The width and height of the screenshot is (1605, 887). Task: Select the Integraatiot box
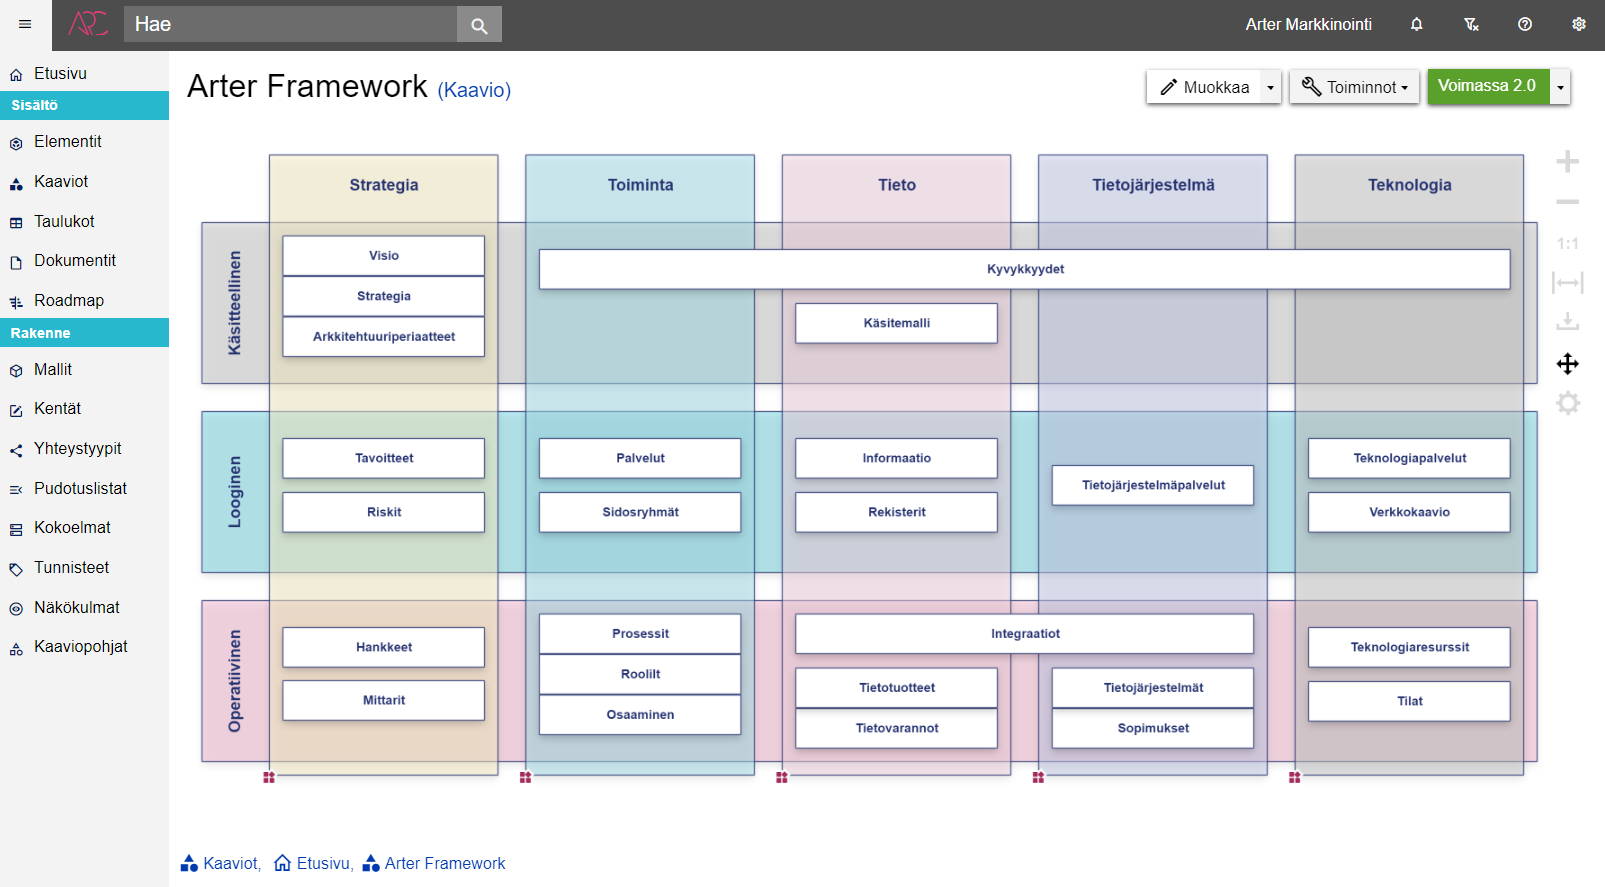(1025, 634)
